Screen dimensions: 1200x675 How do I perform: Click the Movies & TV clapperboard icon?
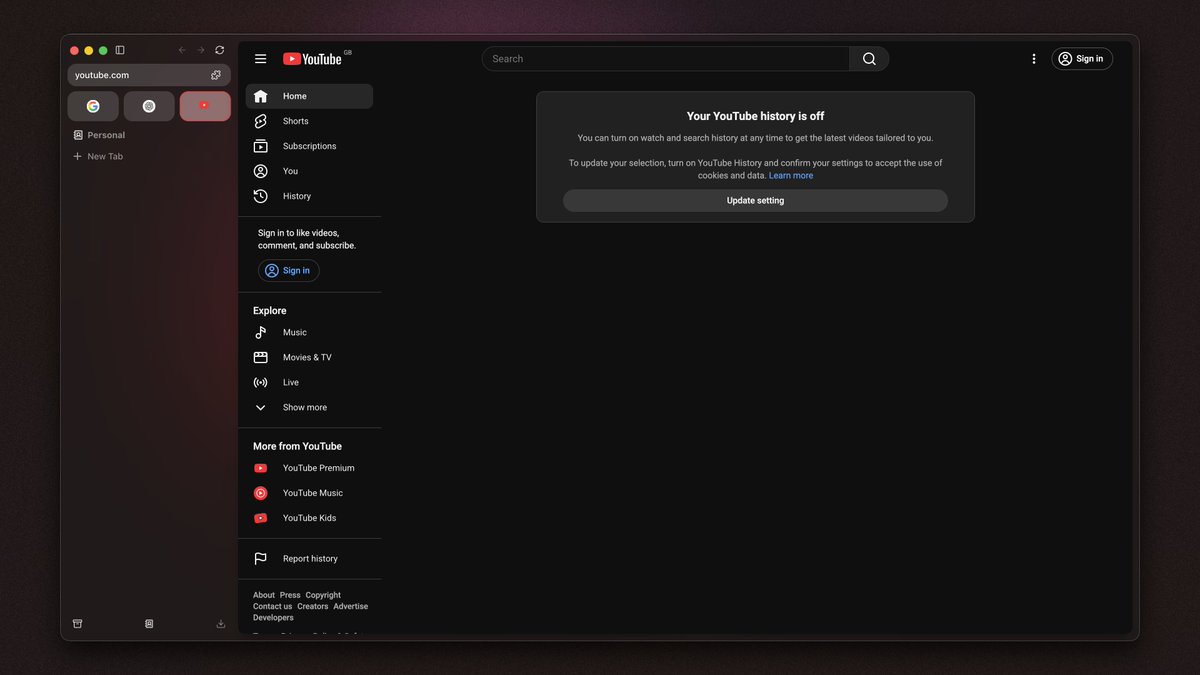pyautogui.click(x=260, y=357)
